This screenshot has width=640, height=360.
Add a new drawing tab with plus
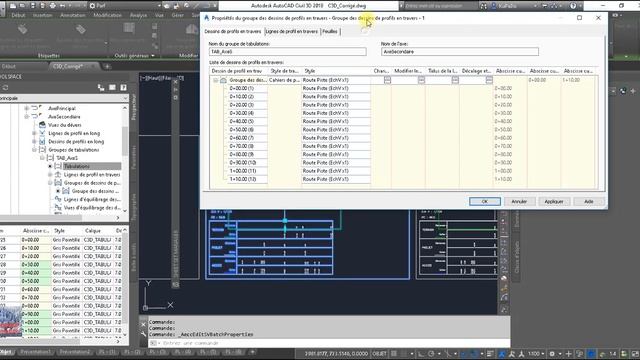[107, 66]
